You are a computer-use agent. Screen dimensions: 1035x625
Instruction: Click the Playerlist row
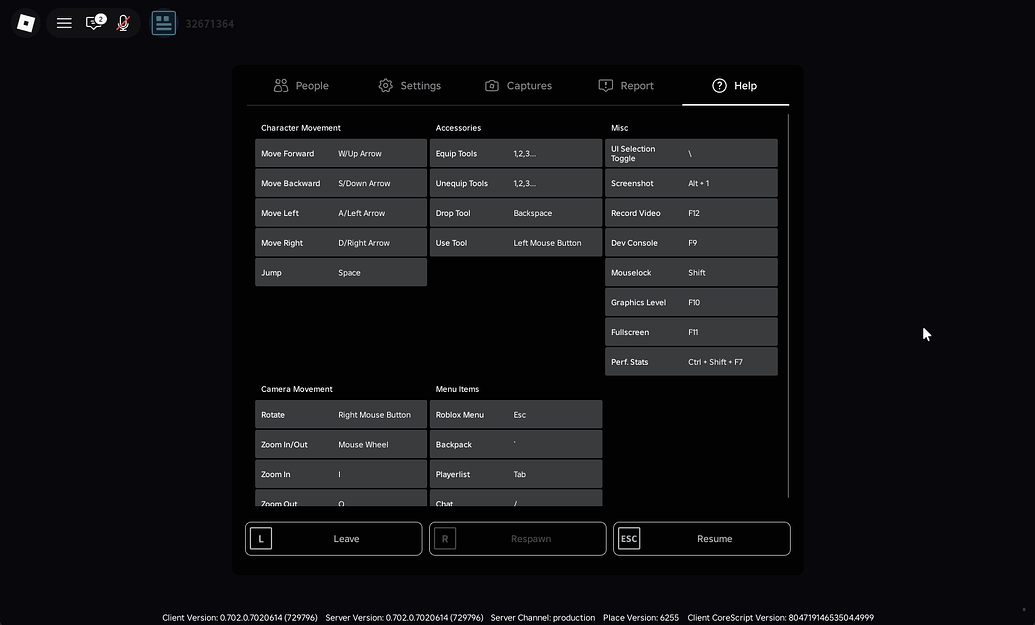(x=516, y=474)
